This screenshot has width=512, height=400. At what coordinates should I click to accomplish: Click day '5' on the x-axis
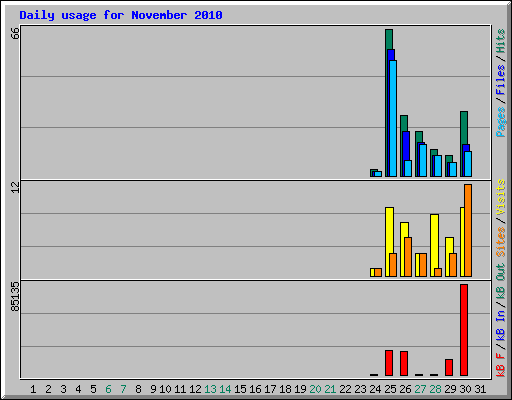click(x=93, y=389)
